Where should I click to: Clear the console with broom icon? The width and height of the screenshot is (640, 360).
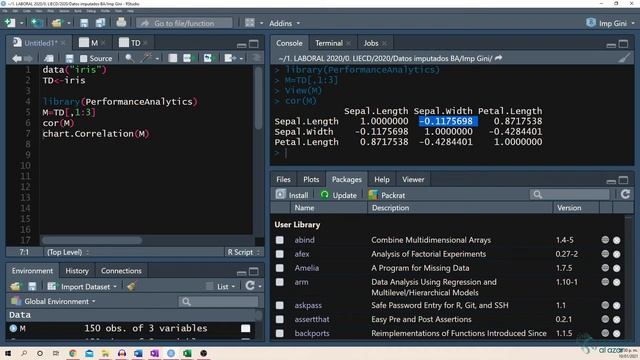(x=624, y=58)
